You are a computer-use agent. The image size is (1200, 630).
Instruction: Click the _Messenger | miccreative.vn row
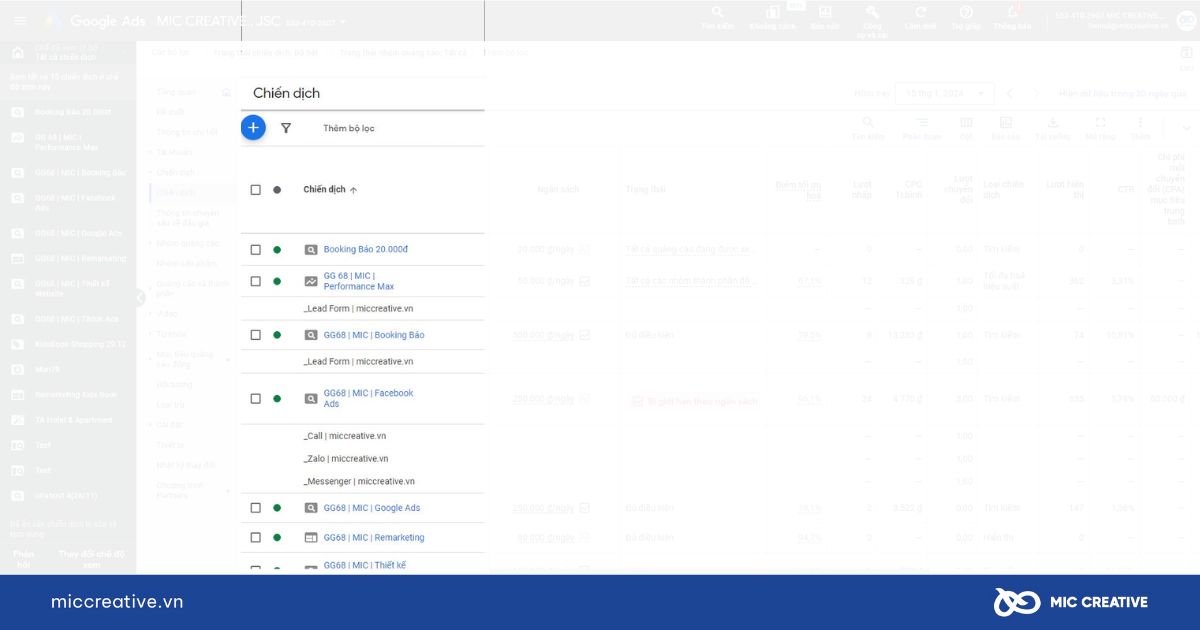[x=358, y=481]
